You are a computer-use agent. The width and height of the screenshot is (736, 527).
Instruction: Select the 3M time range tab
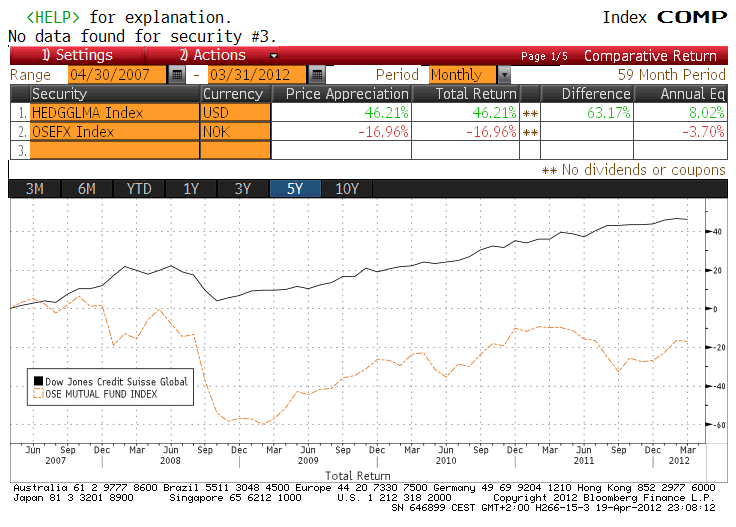pos(34,189)
